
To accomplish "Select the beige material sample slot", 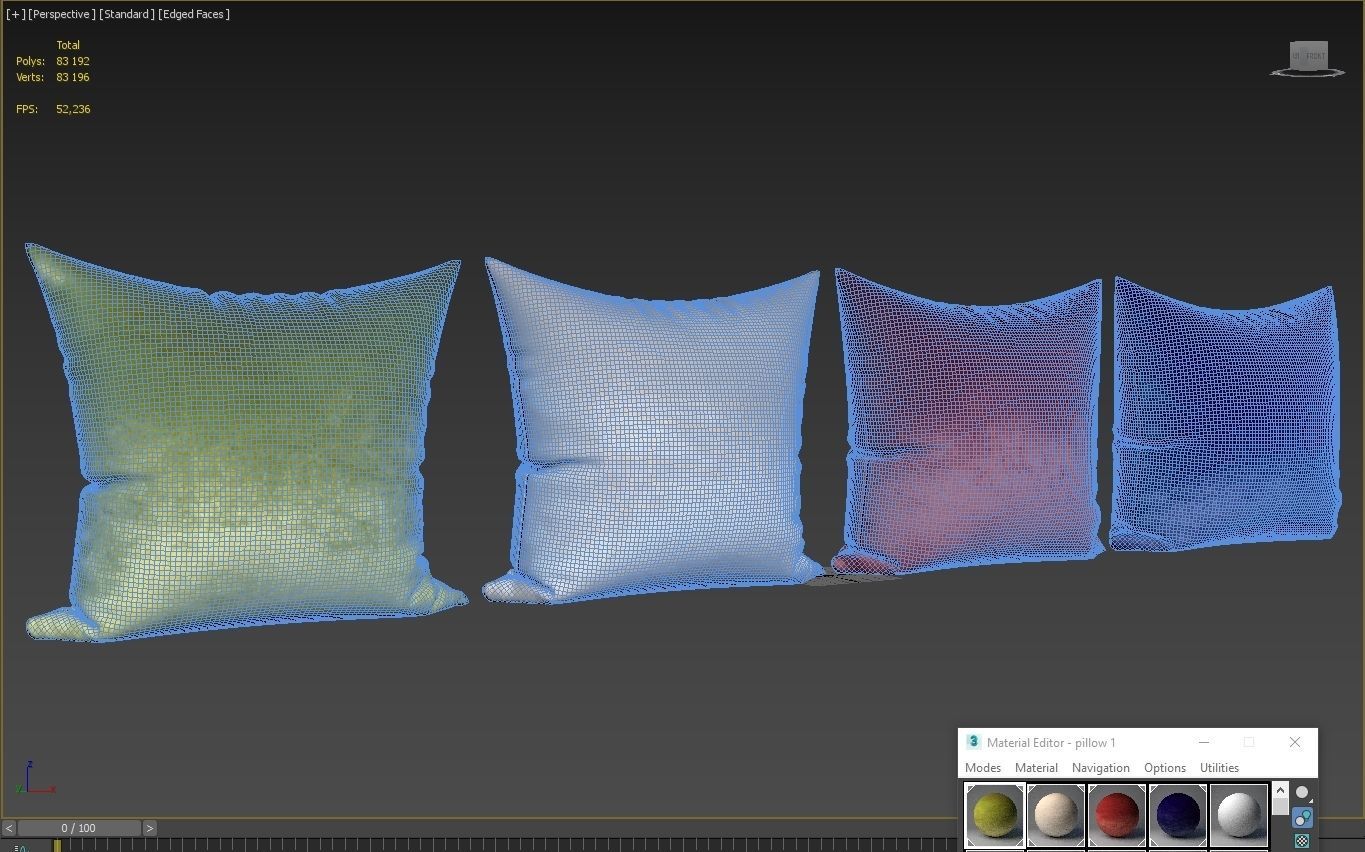I will coord(1056,815).
